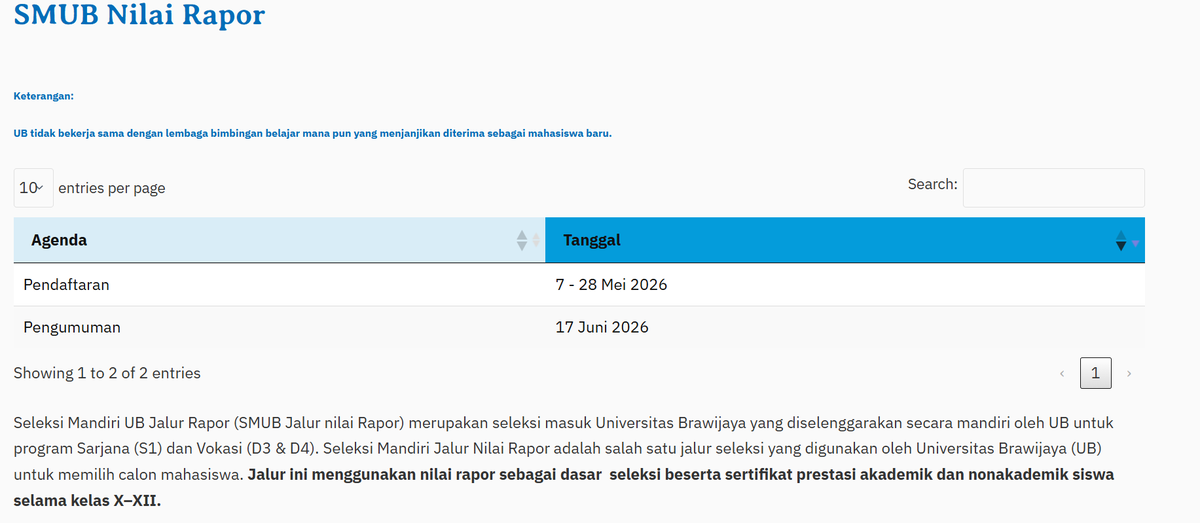1200x523 pixels.
Task: Click the next page arrow
Action: coord(1128,373)
